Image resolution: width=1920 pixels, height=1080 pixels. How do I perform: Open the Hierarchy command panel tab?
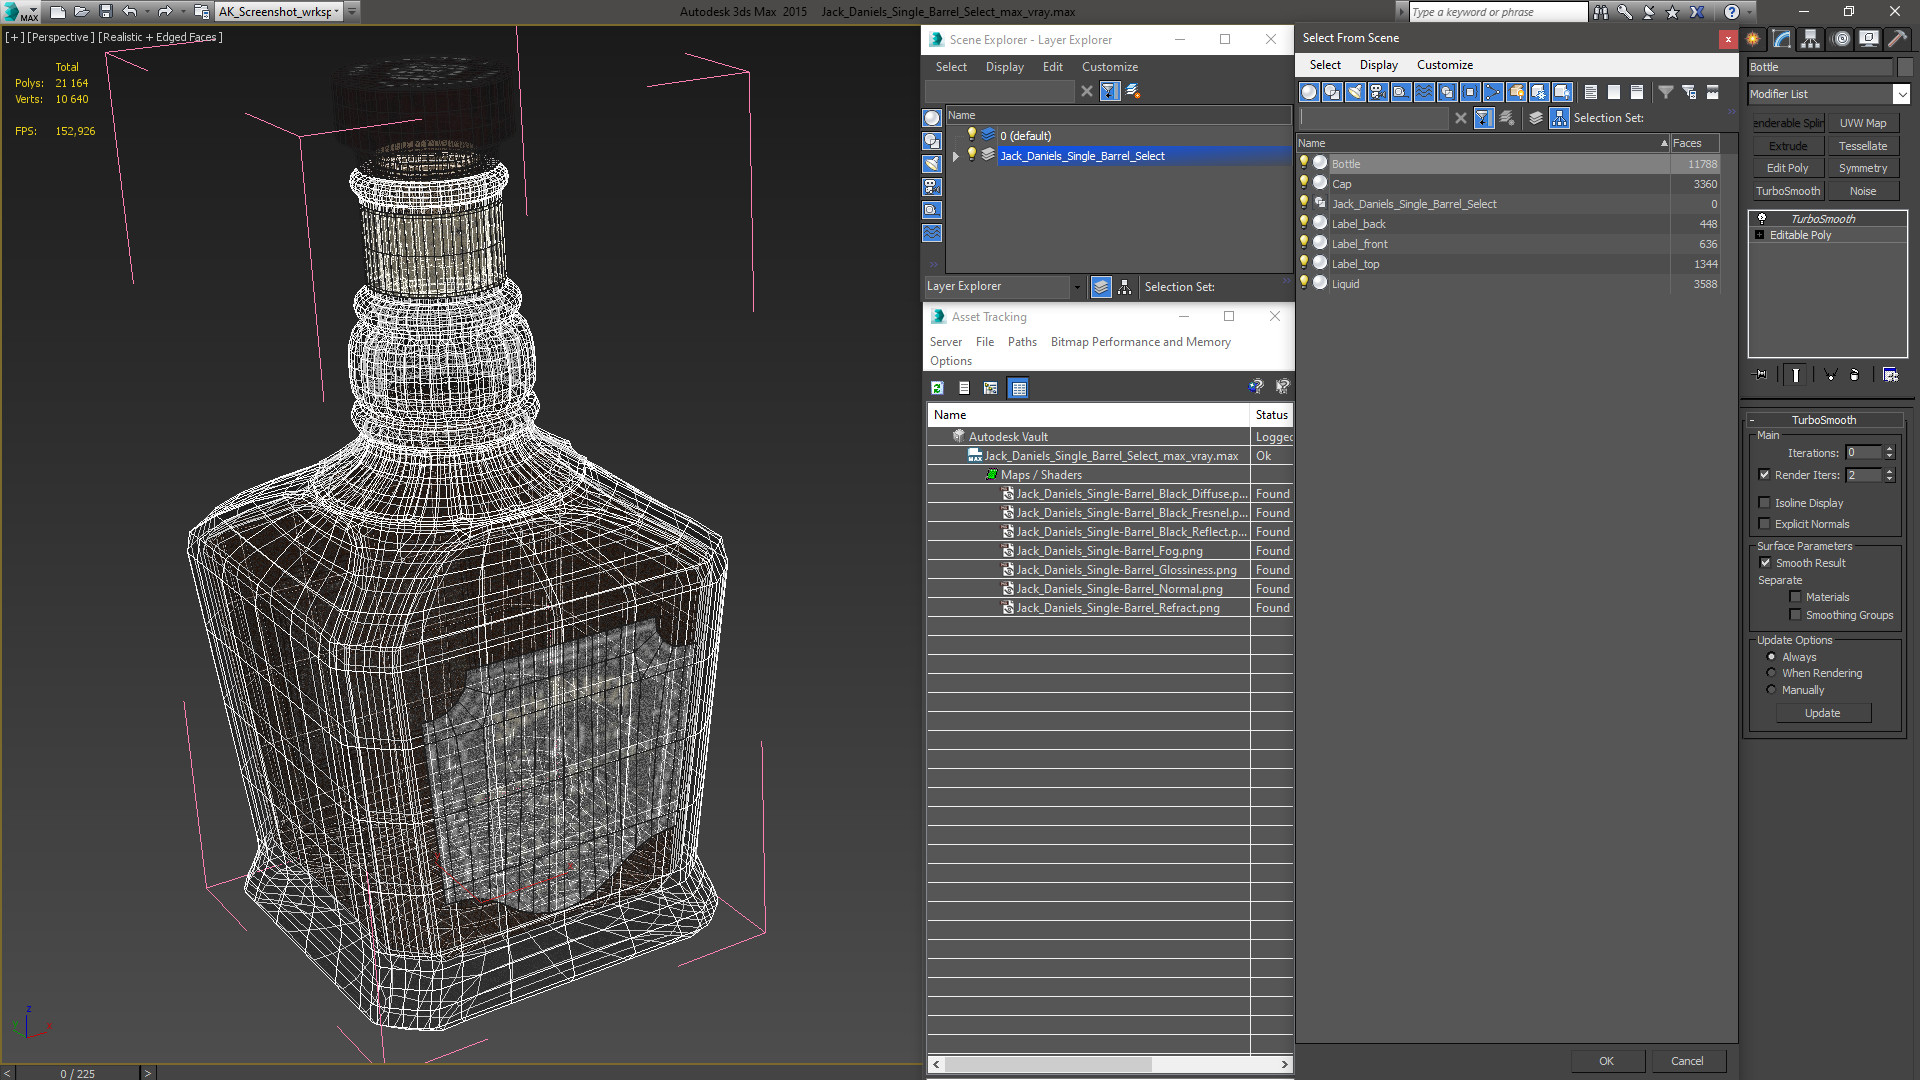coord(1811,39)
